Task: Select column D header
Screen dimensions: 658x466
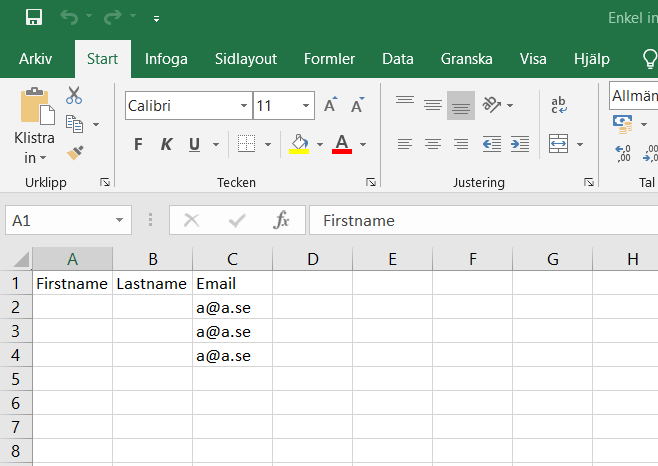Action: coord(313,259)
